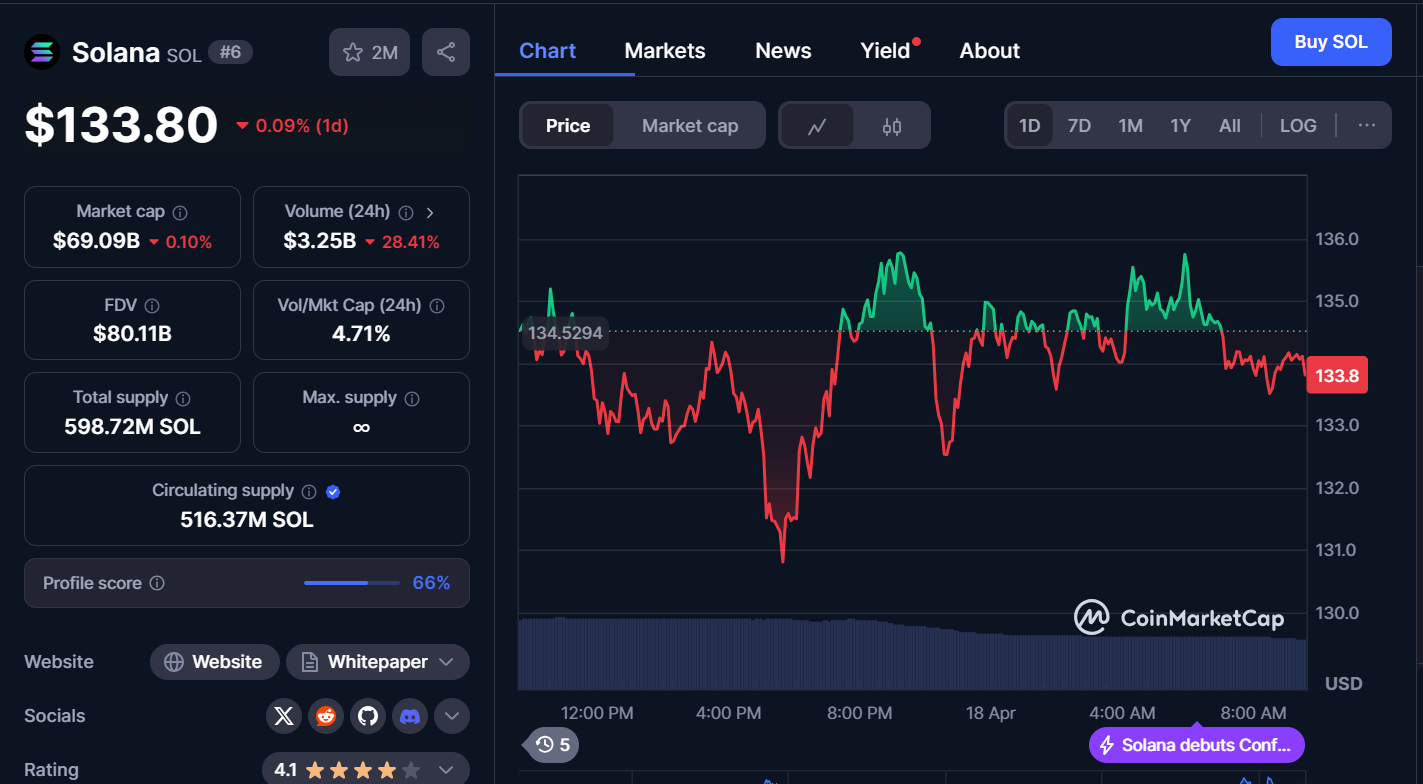Set chart range to 7D
Viewport: 1423px width, 784px height.
pos(1079,126)
